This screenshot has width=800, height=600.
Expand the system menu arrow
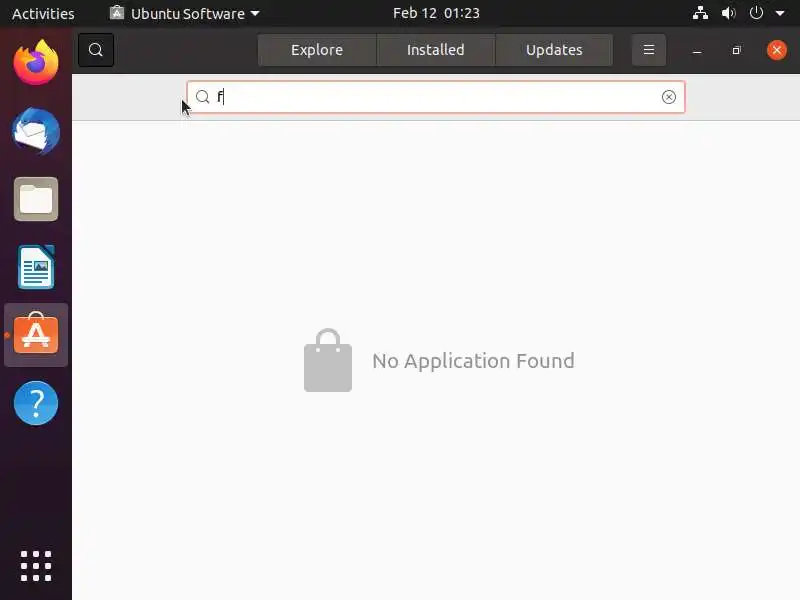(780, 13)
